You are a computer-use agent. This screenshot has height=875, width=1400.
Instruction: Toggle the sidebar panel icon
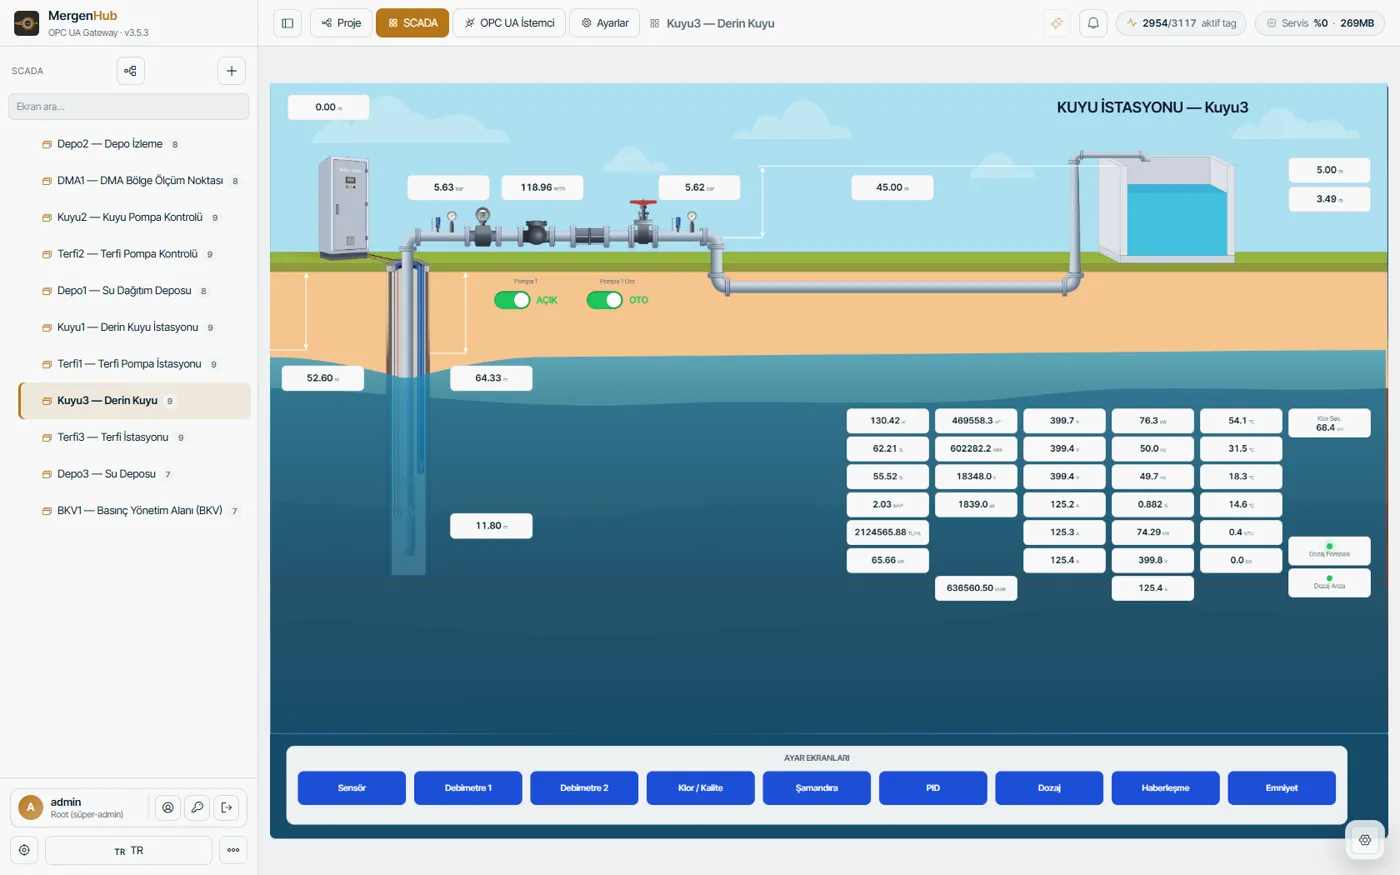click(287, 23)
